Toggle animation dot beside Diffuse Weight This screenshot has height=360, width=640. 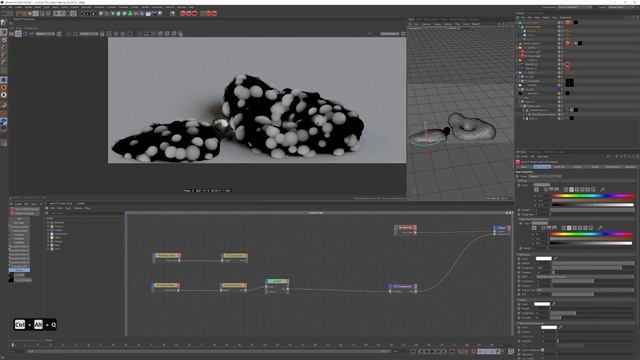click(x=519, y=210)
